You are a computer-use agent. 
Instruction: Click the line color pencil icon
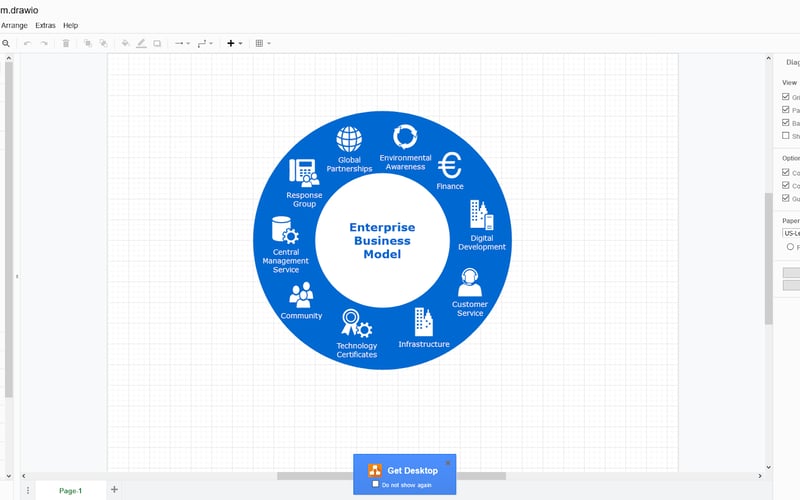[141, 44]
